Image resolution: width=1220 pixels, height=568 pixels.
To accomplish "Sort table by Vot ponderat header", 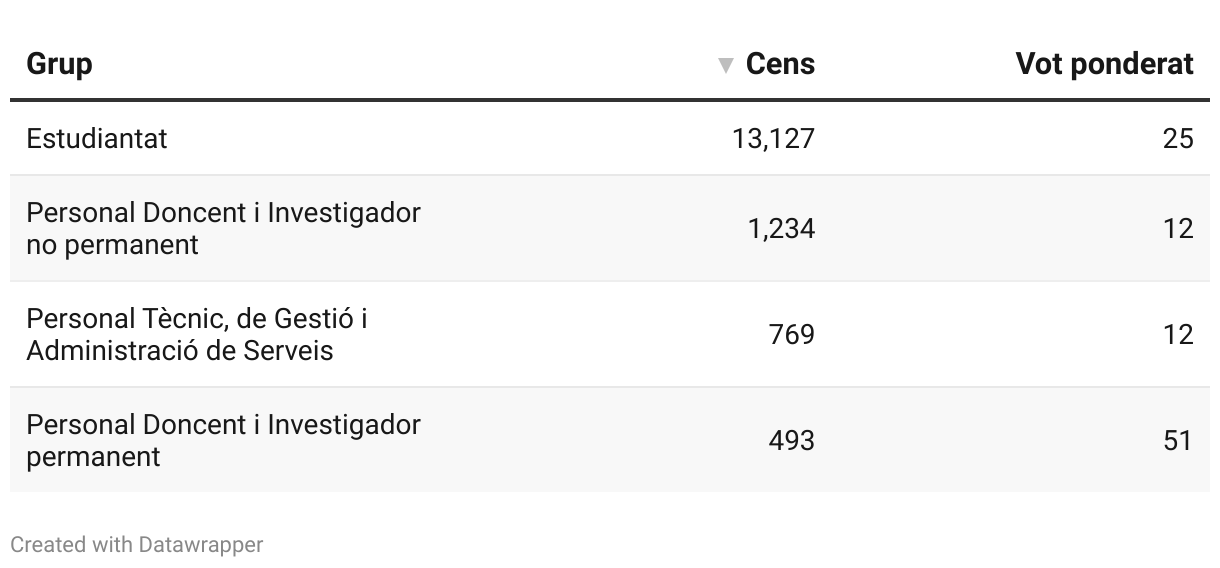I will click(1104, 64).
